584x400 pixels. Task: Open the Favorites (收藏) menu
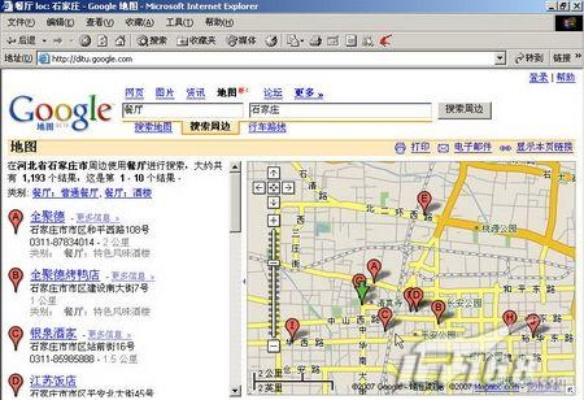(139, 23)
